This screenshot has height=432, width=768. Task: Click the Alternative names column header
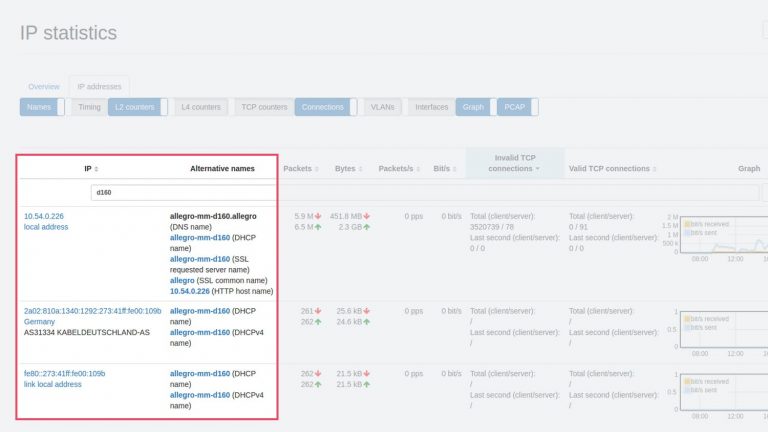pos(222,168)
